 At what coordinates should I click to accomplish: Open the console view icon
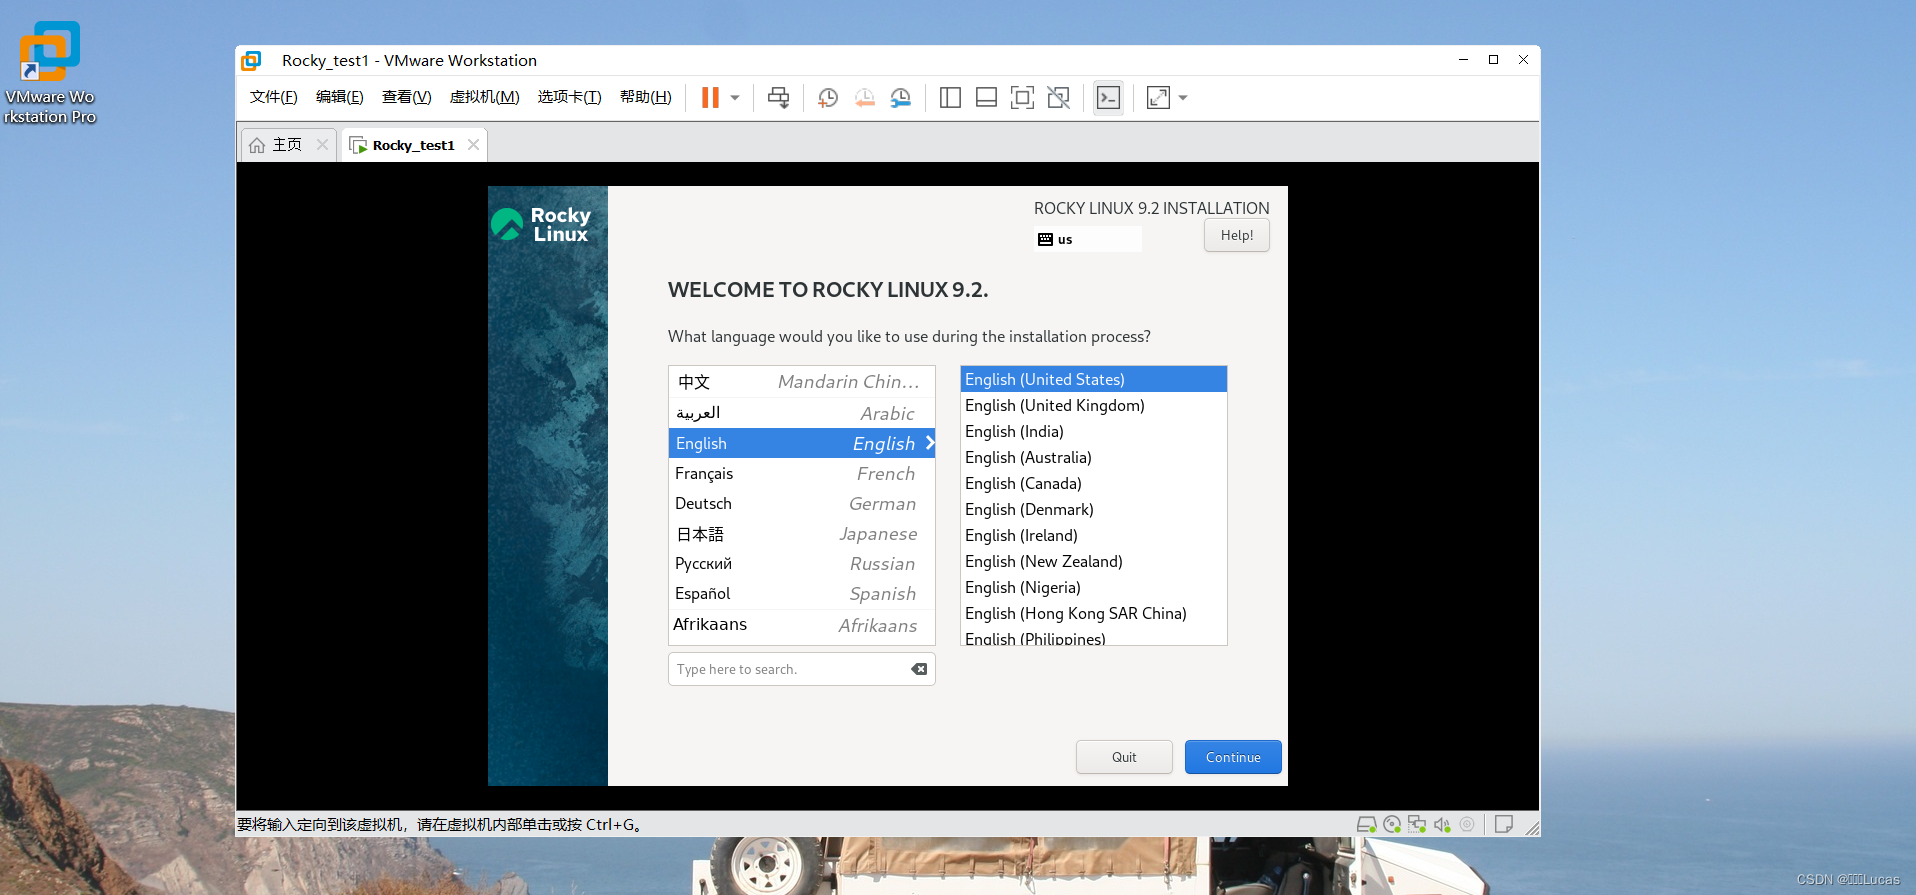[x=1108, y=97]
